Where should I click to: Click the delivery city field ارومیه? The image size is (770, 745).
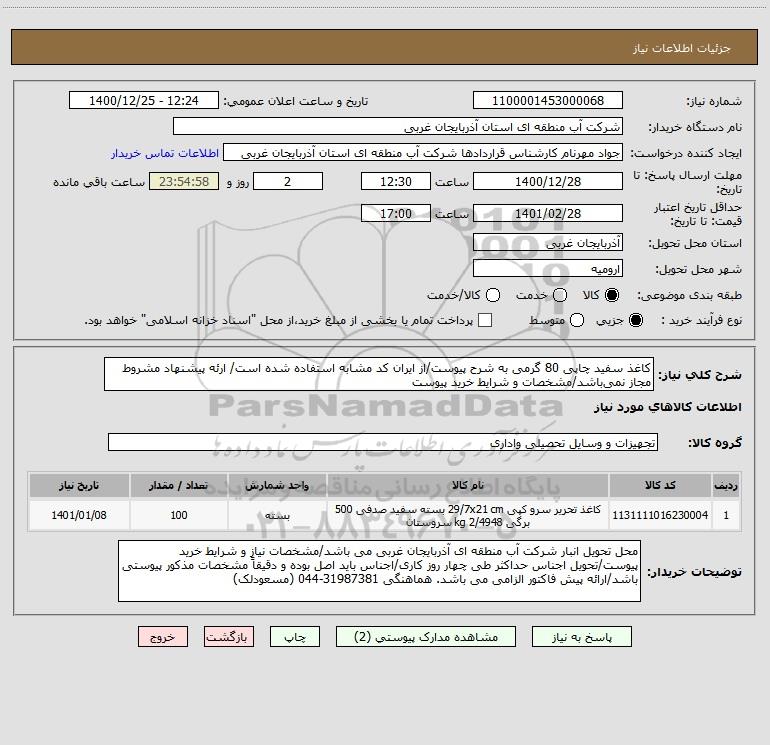tap(548, 269)
